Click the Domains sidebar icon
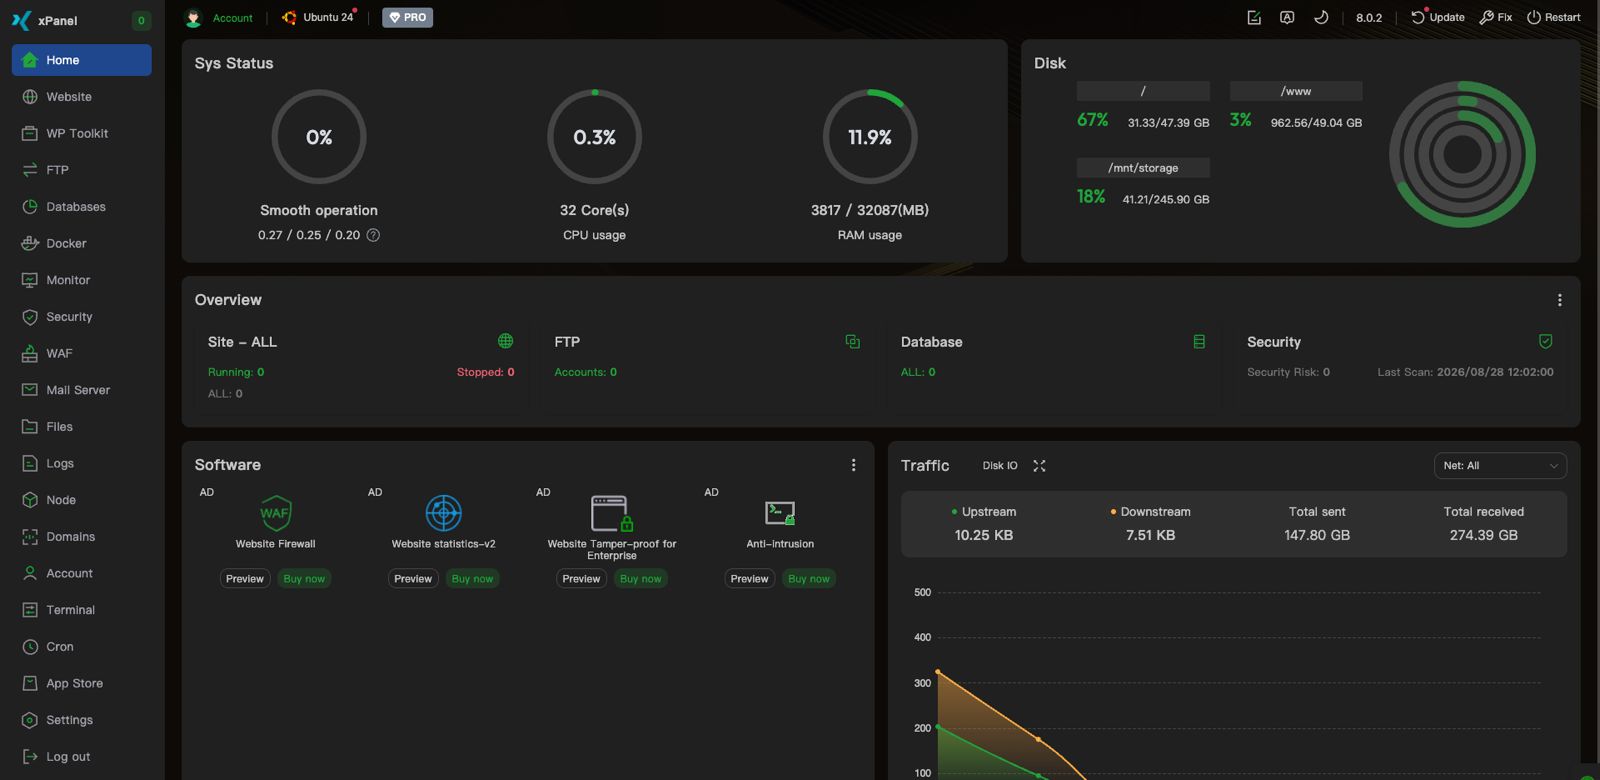 pyautogui.click(x=30, y=537)
